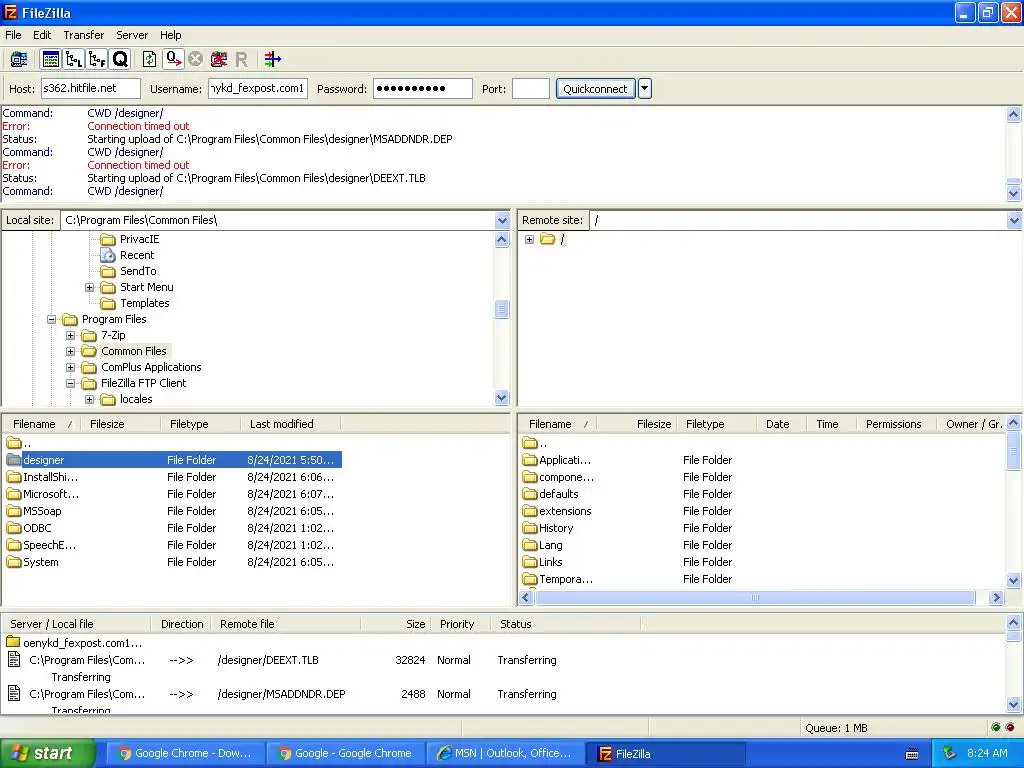Sort local files by Filename header

[x=42, y=424]
